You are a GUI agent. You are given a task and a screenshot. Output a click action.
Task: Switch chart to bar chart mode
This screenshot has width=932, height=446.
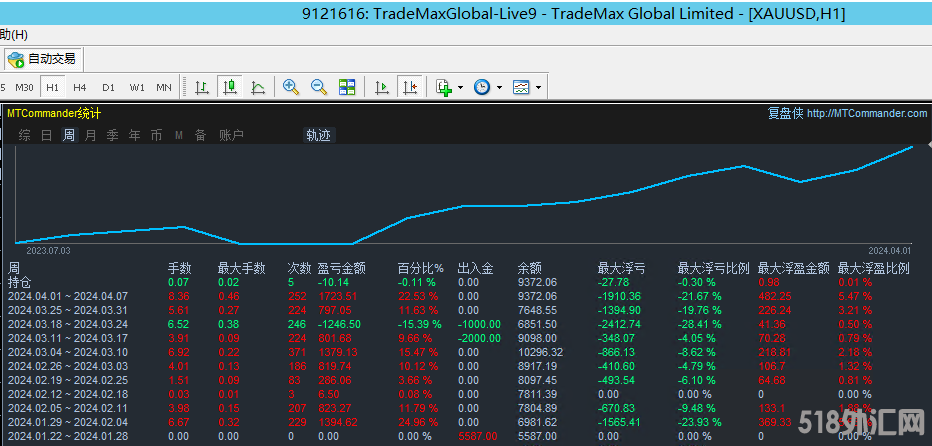(x=202, y=88)
